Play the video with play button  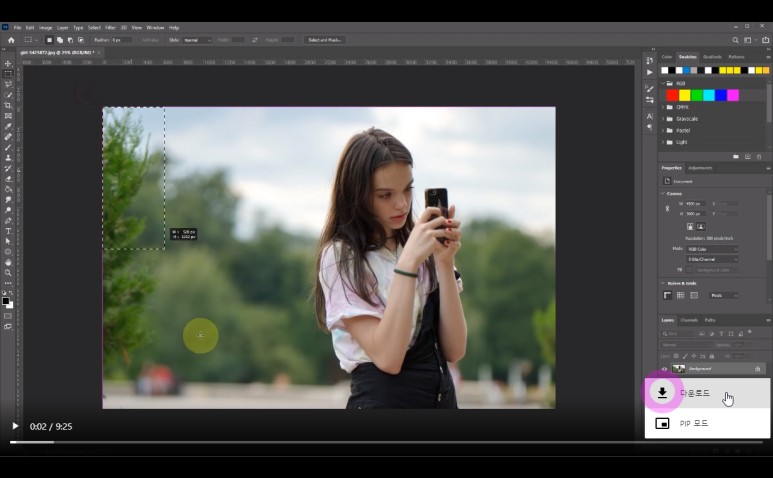click(x=15, y=426)
